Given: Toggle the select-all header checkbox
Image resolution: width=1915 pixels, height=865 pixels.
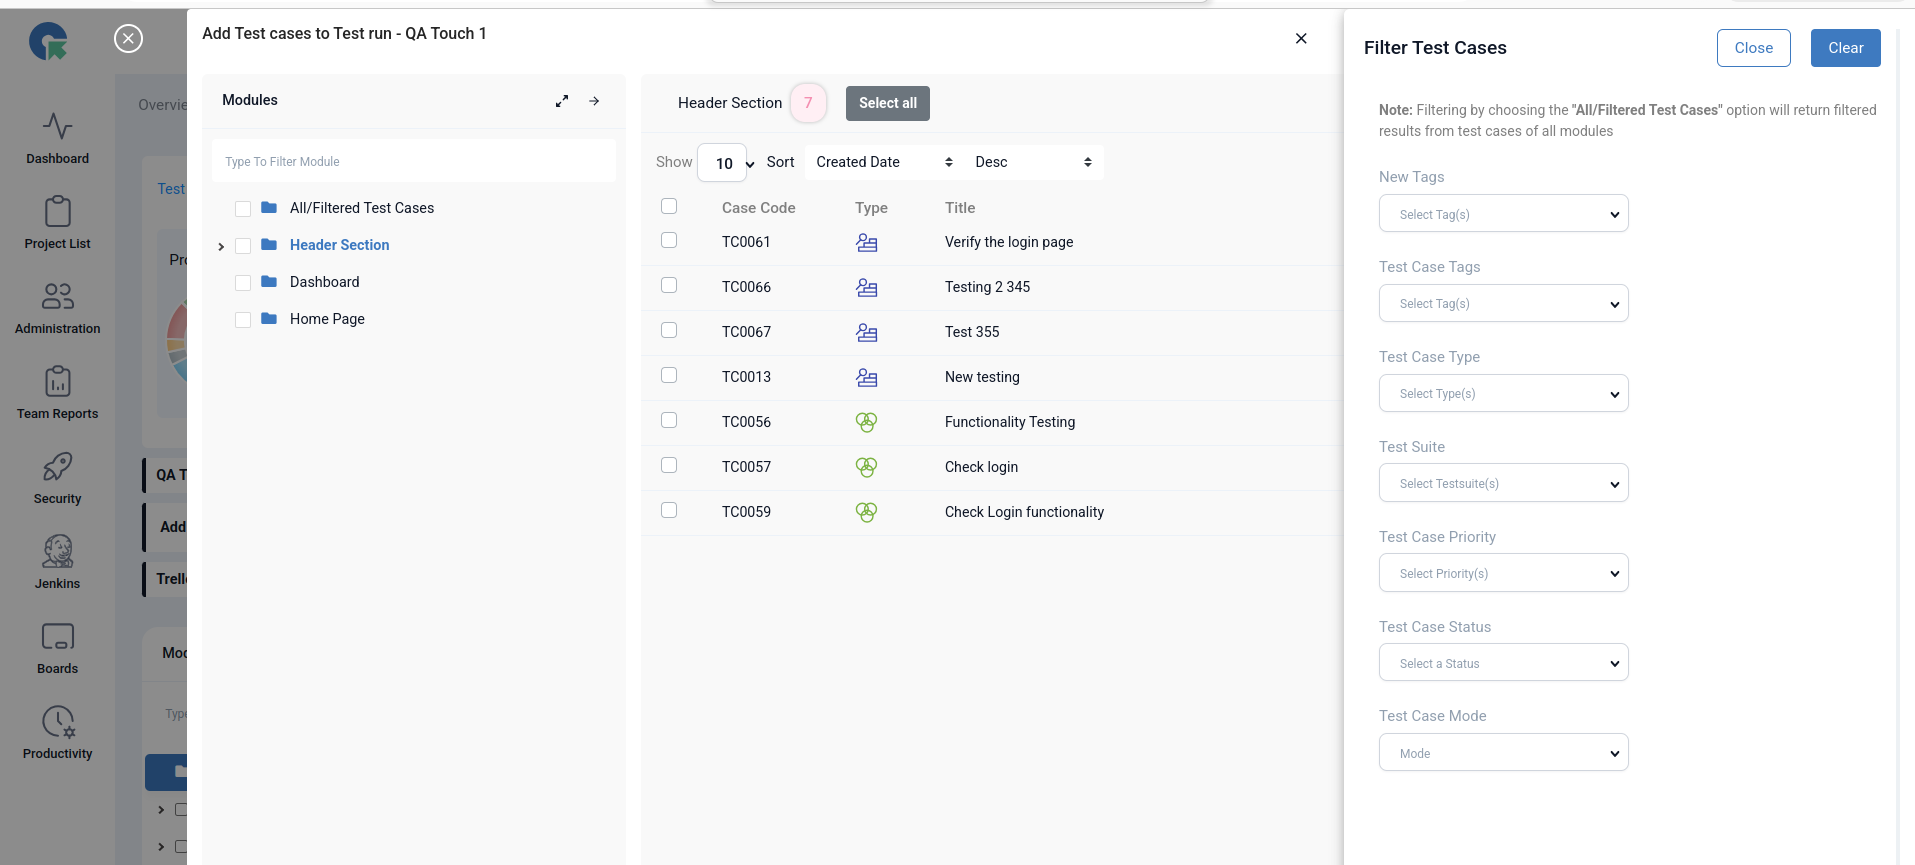Looking at the screenshot, I should [669, 206].
